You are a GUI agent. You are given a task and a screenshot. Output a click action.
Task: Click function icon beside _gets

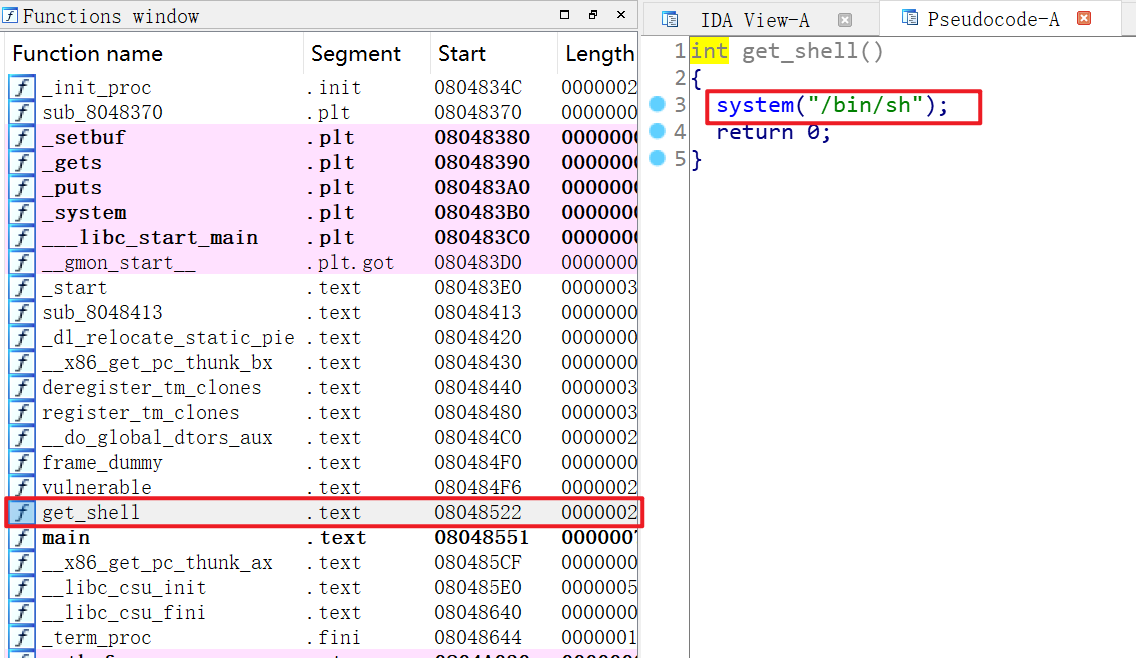click(x=22, y=162)
